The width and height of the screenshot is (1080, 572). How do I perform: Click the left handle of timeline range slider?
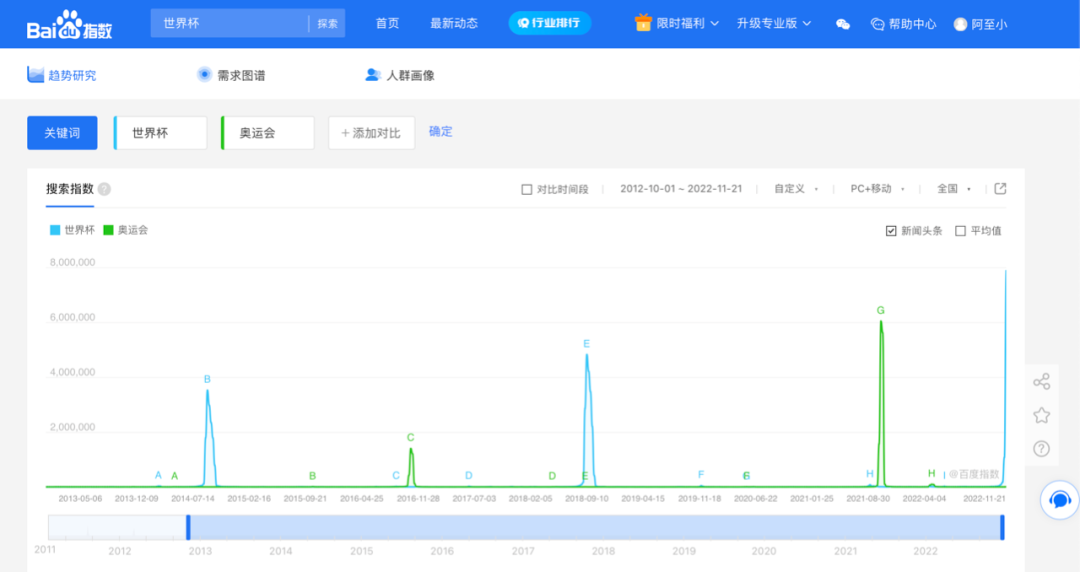click(x=188, y=527)
